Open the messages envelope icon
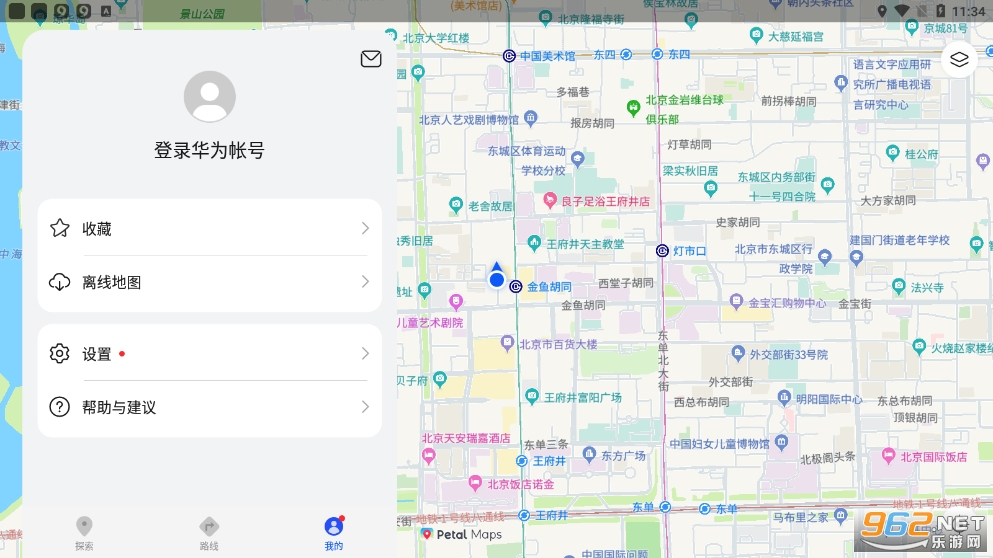The width and height of the screenshot is (993, 558). tap(371, 59)
